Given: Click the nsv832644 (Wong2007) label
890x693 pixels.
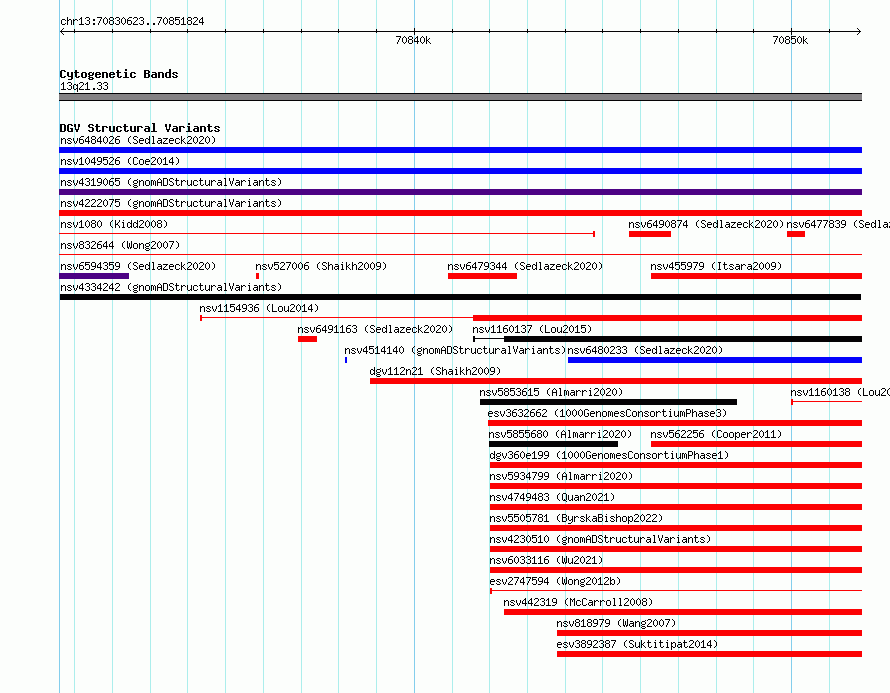Looking at the screenshot, I should pyautogui.click(x=120, y=245).
